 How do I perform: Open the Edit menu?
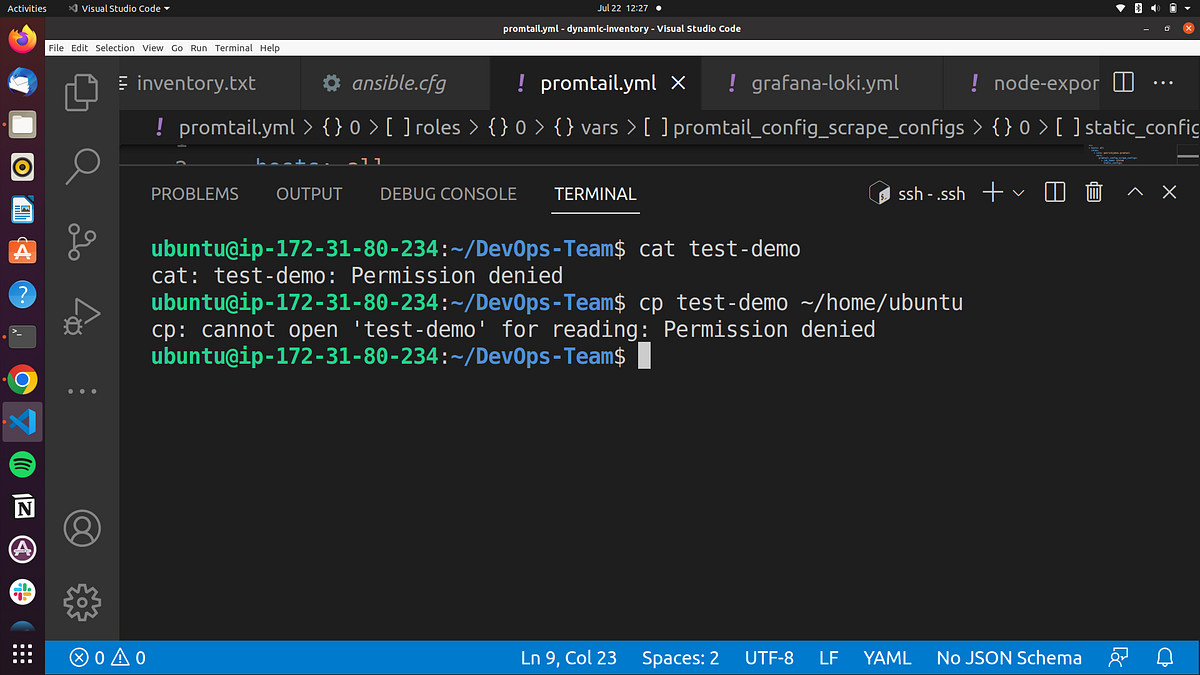click(79, 48)
